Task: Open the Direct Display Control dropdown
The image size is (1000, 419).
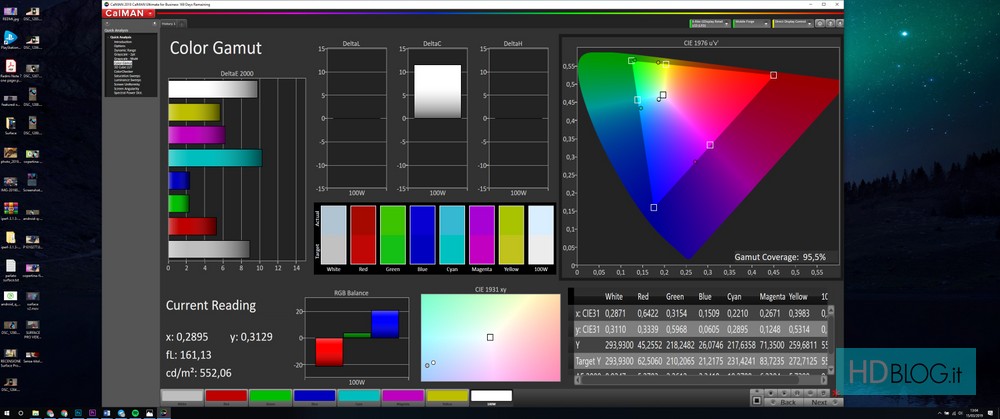Action: (x=792, y=23)
